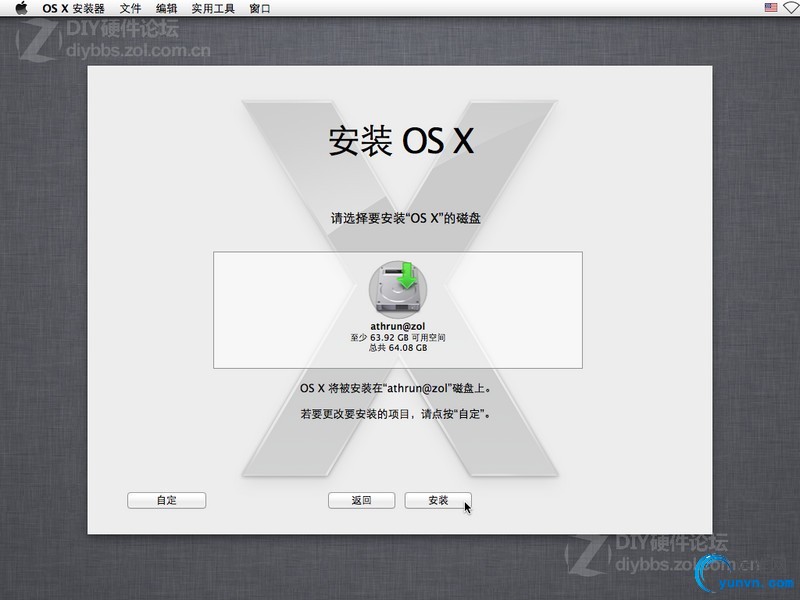Open the Apple menu

[x=21, y=8]
